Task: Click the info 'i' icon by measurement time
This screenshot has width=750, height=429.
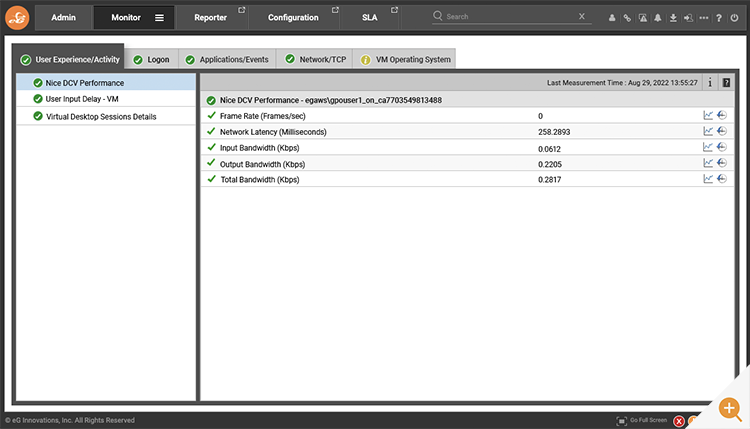Action: 710,82
